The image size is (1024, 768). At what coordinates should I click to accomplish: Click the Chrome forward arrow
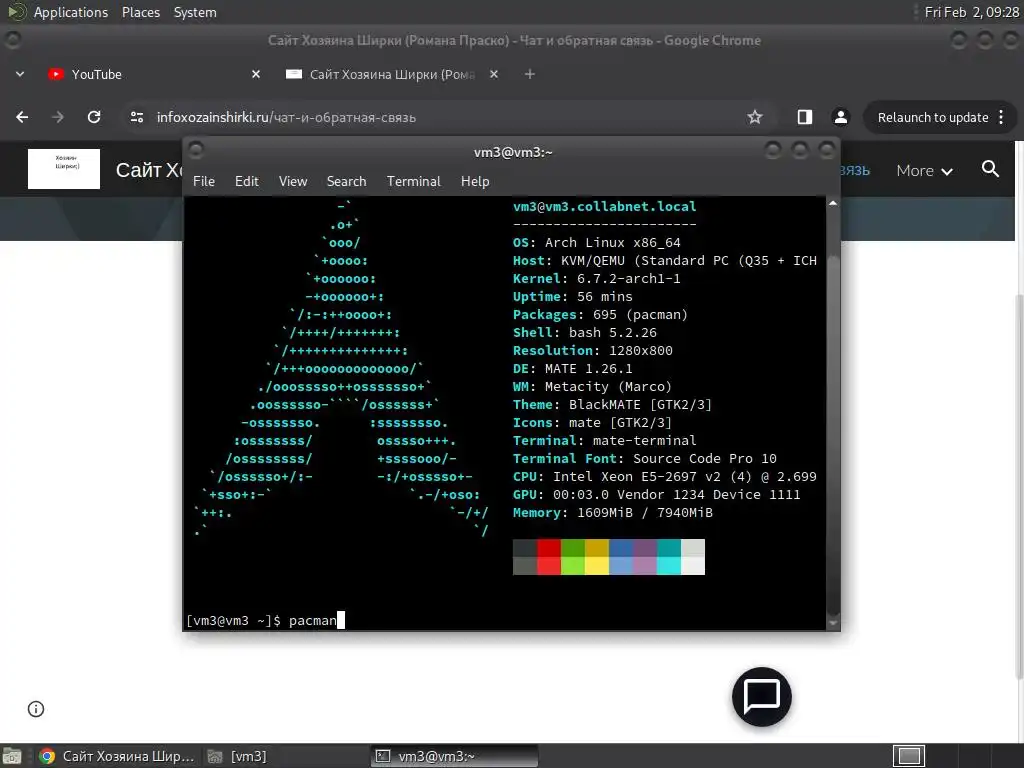tap(58, 117)
